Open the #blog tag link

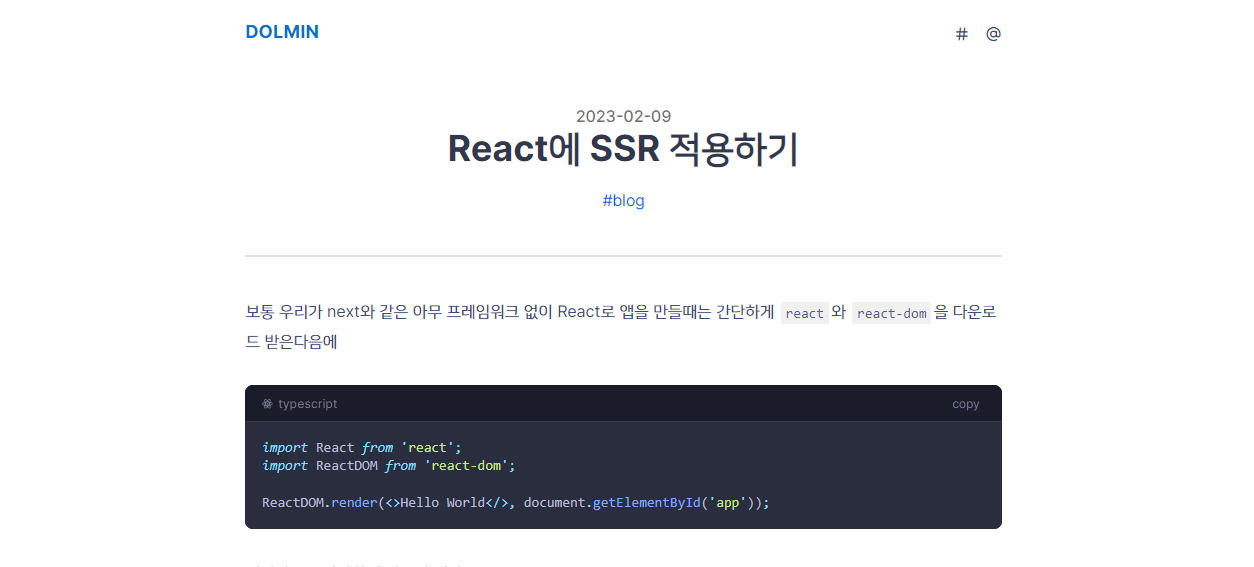coord(623,200)
